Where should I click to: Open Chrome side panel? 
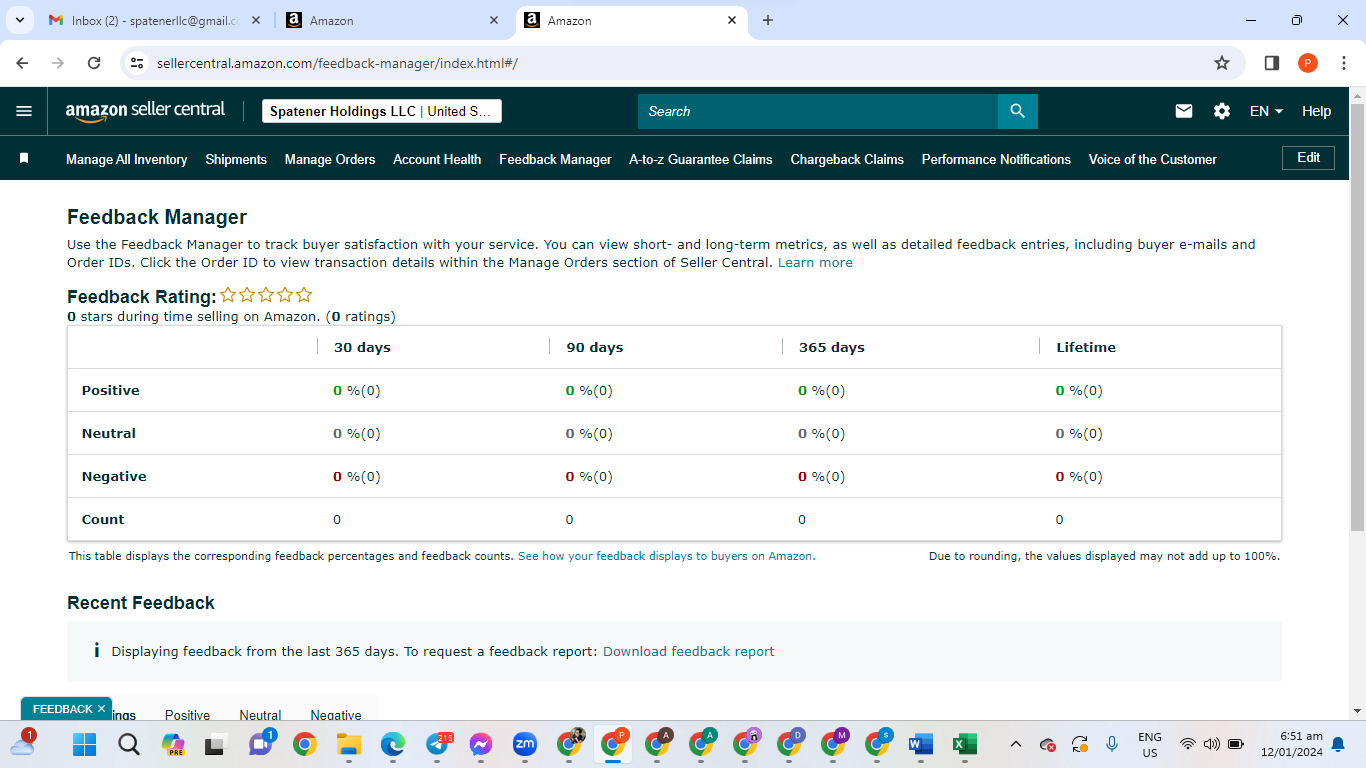(1272, 63)
